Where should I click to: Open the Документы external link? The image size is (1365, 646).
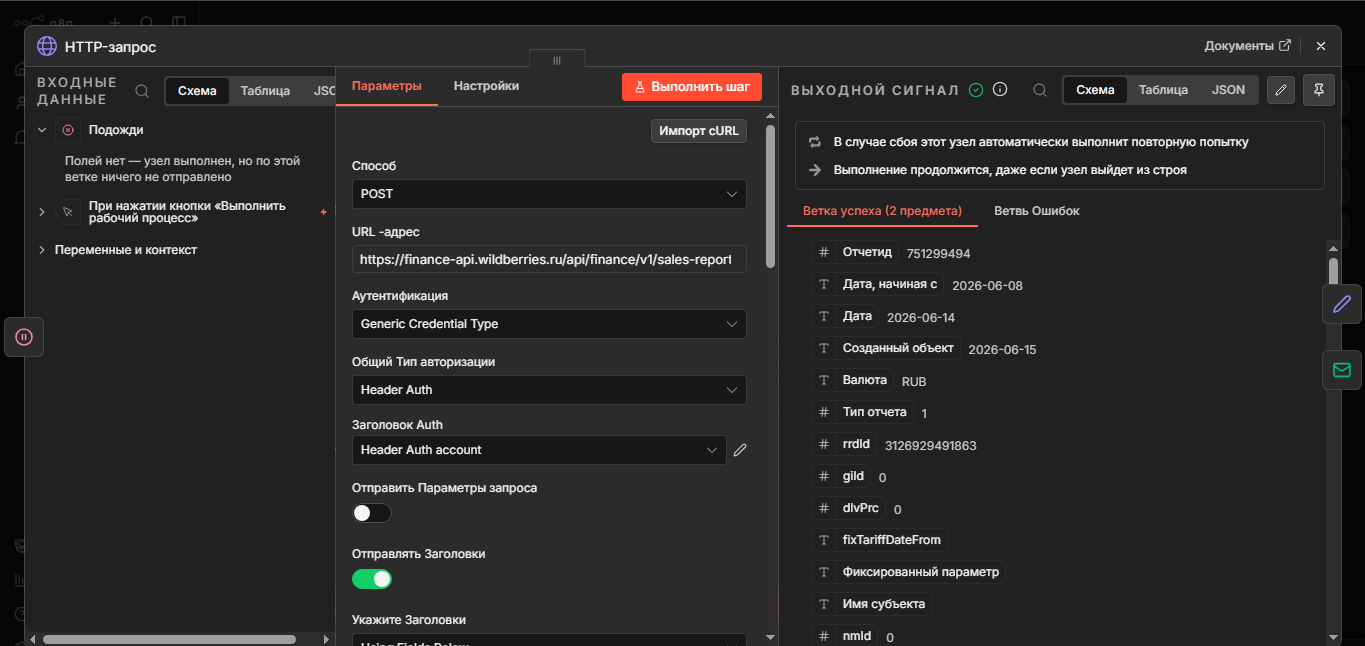pyautogui.click(x=1247, y=46)
